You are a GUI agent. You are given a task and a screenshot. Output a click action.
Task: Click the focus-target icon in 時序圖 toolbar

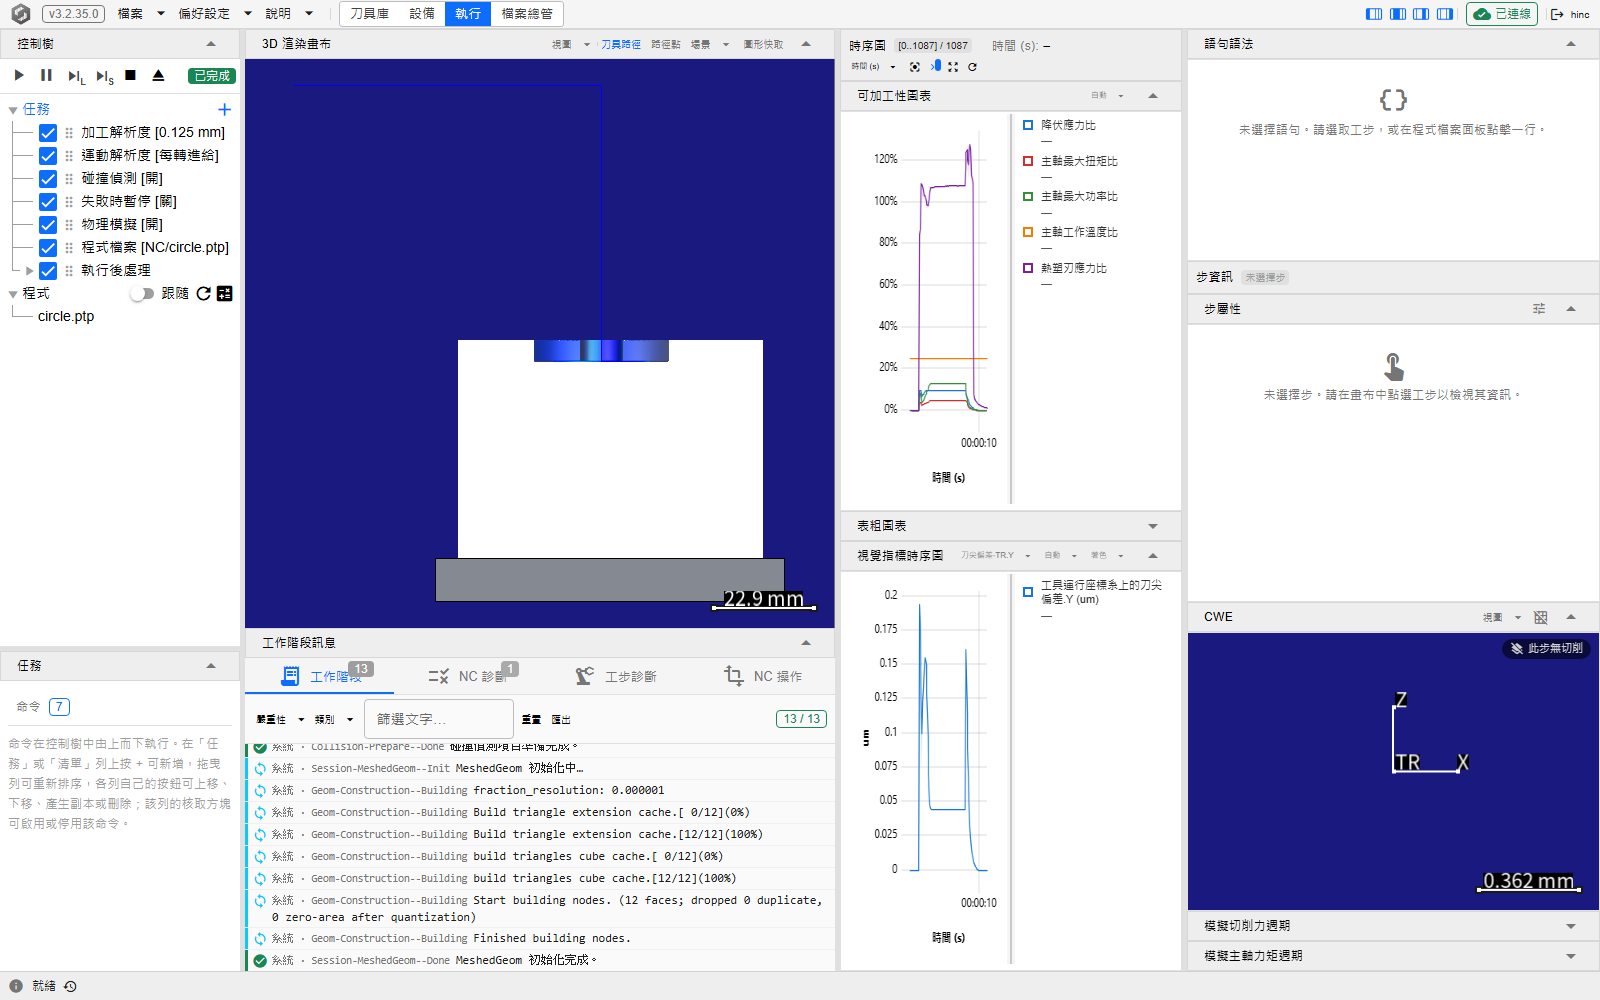click(914, 67)
